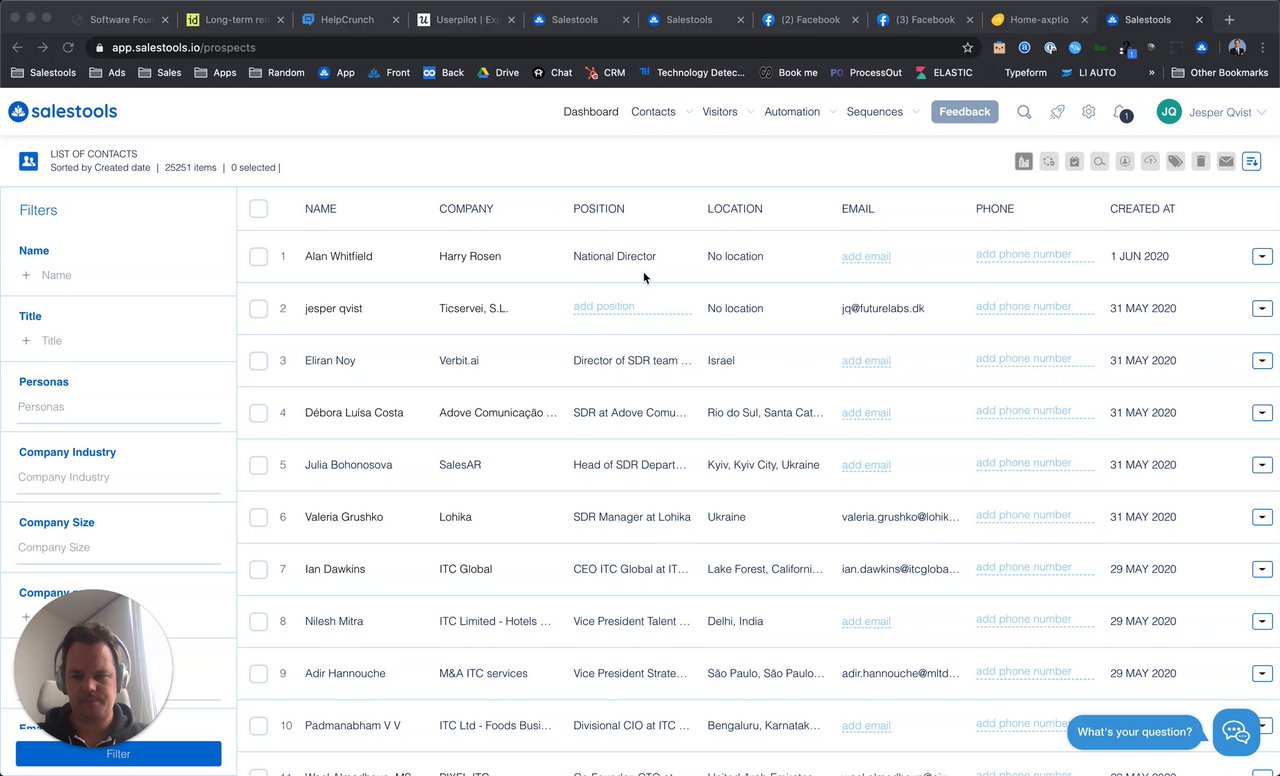
Task: Open the Automation menu
Action: [x=792, y=112]
